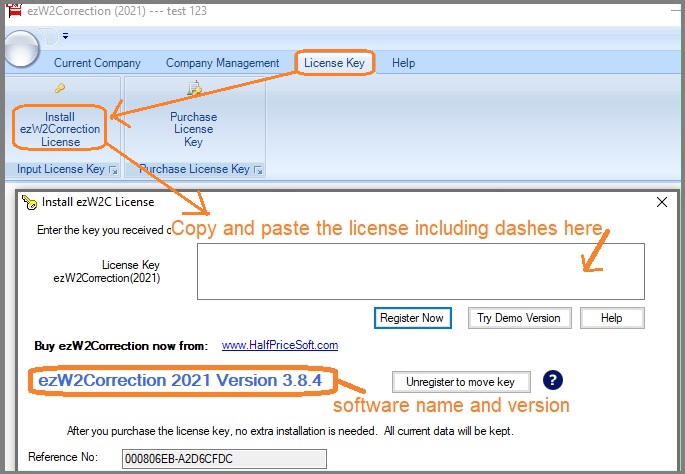Screen dimensions: 685x474
Task: Click inside the License Key text box
Action: [420, 271]
